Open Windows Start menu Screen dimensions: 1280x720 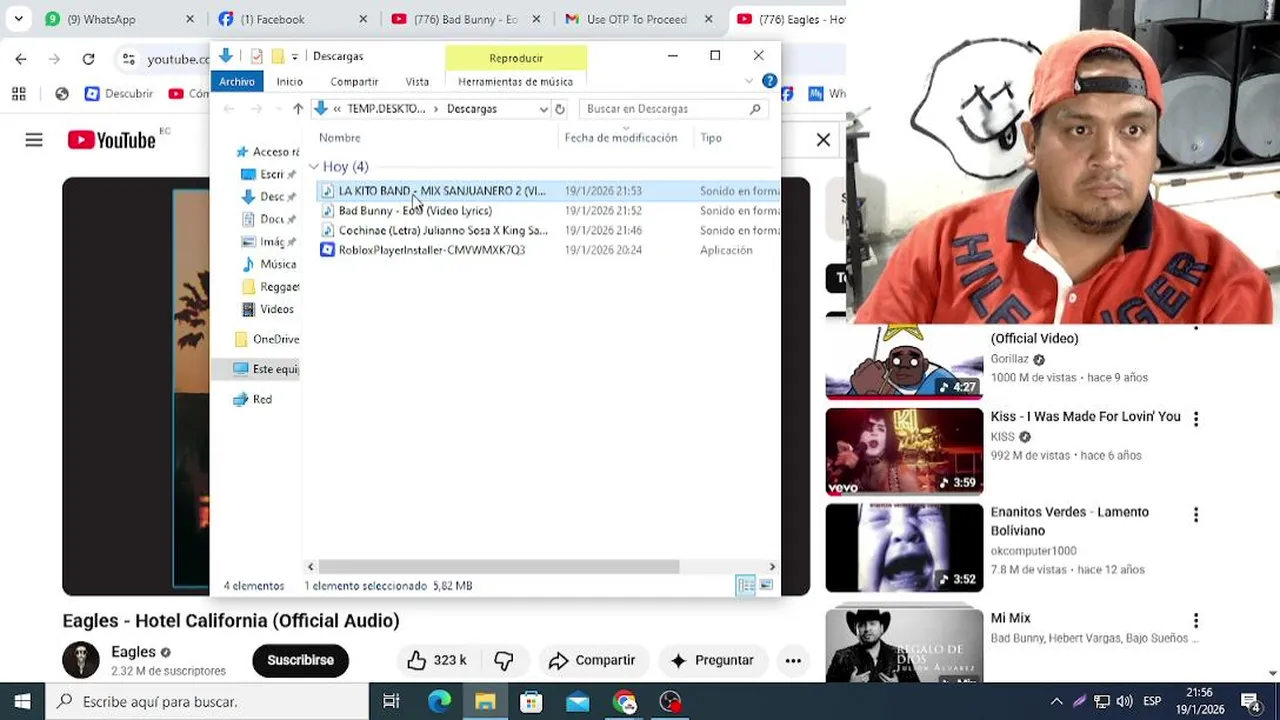[23, 702]
